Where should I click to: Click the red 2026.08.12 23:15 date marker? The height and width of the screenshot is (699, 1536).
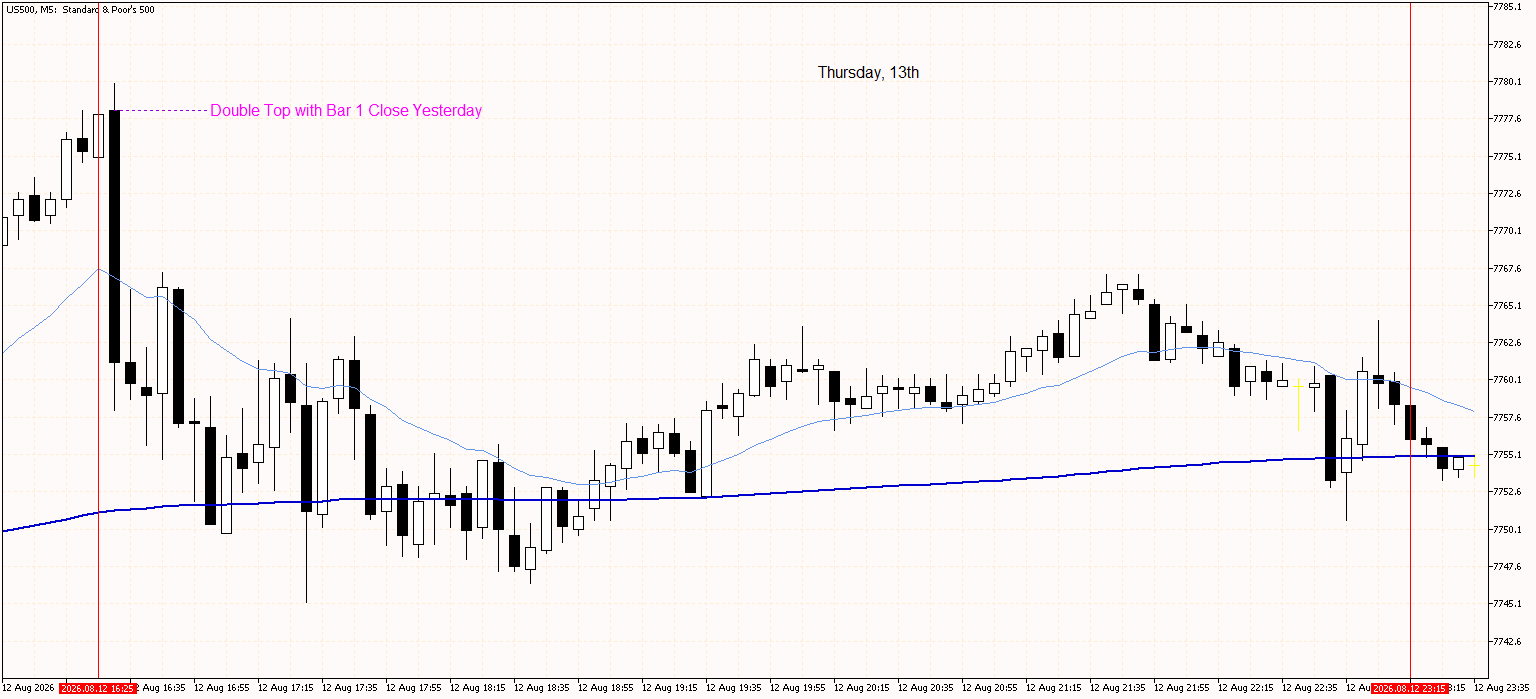point(1410,689)
